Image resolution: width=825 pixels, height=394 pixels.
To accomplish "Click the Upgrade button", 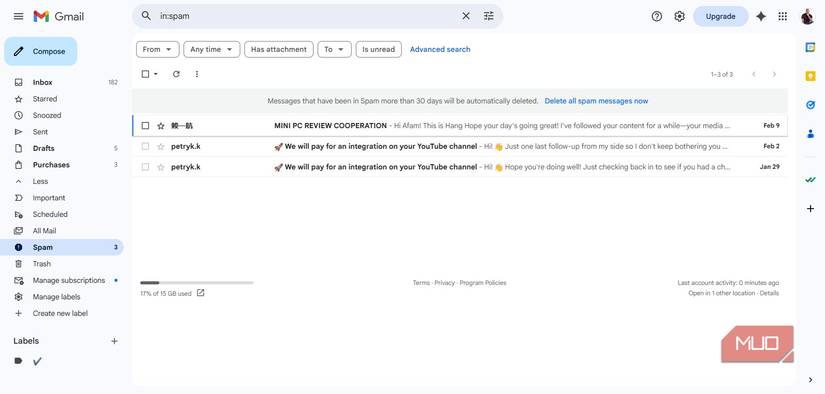I will click(720, 16).
